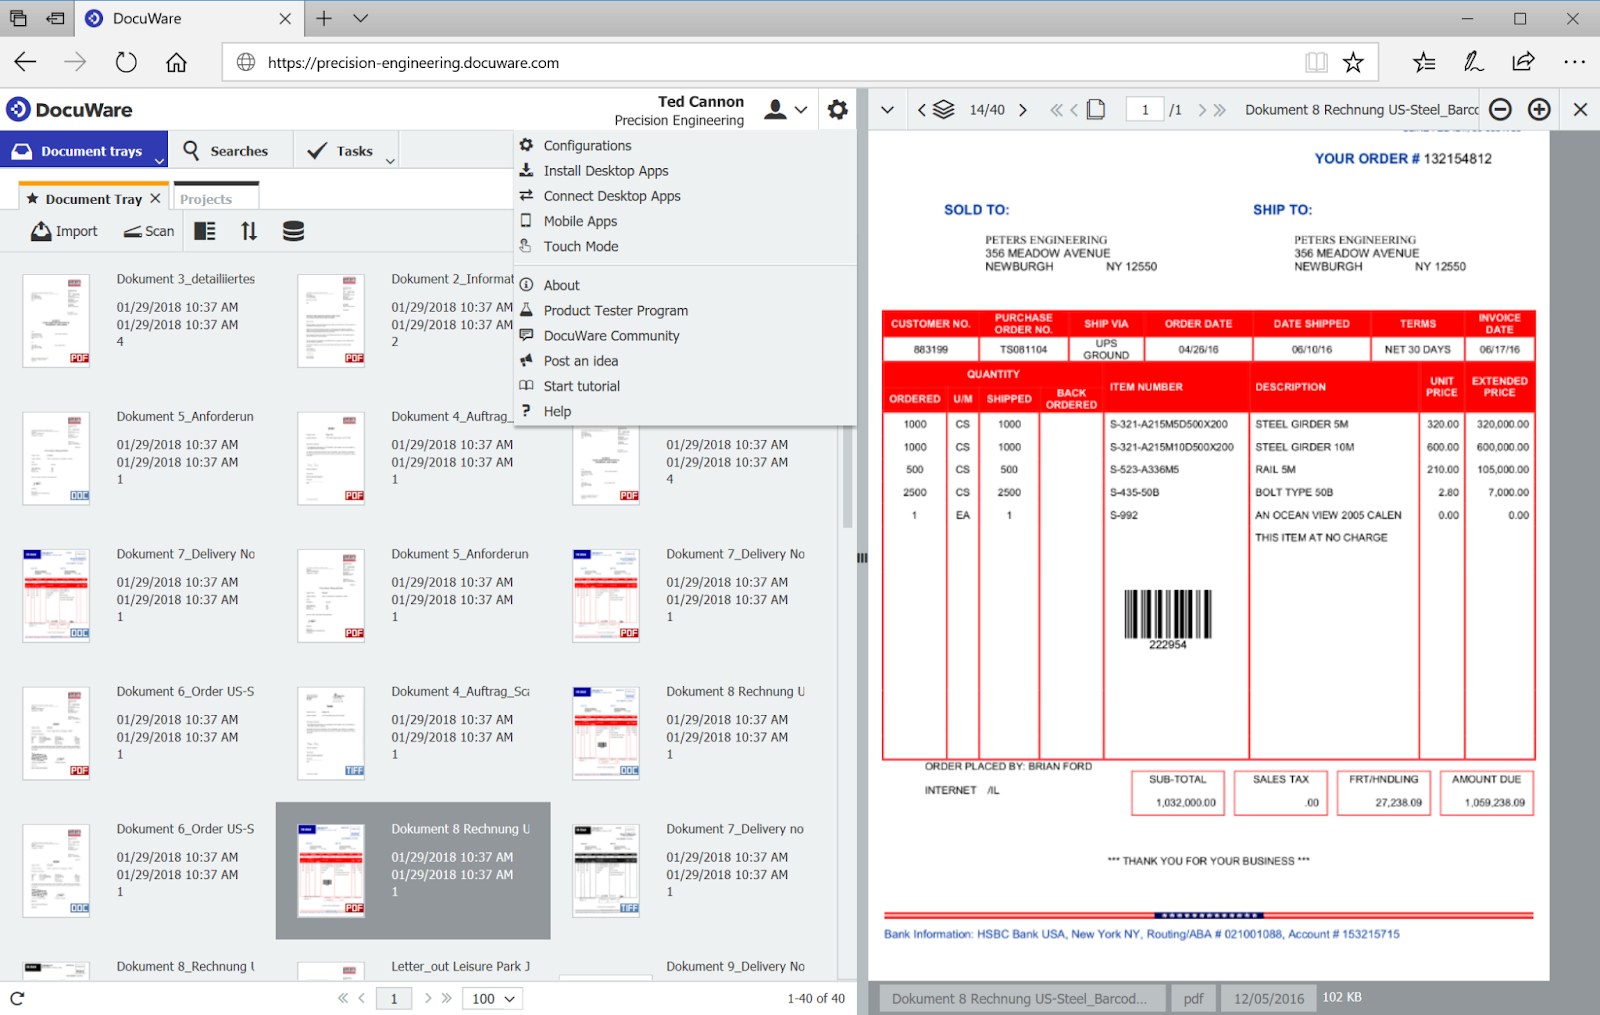Go to next document with right chevron

coord(1023,109)
